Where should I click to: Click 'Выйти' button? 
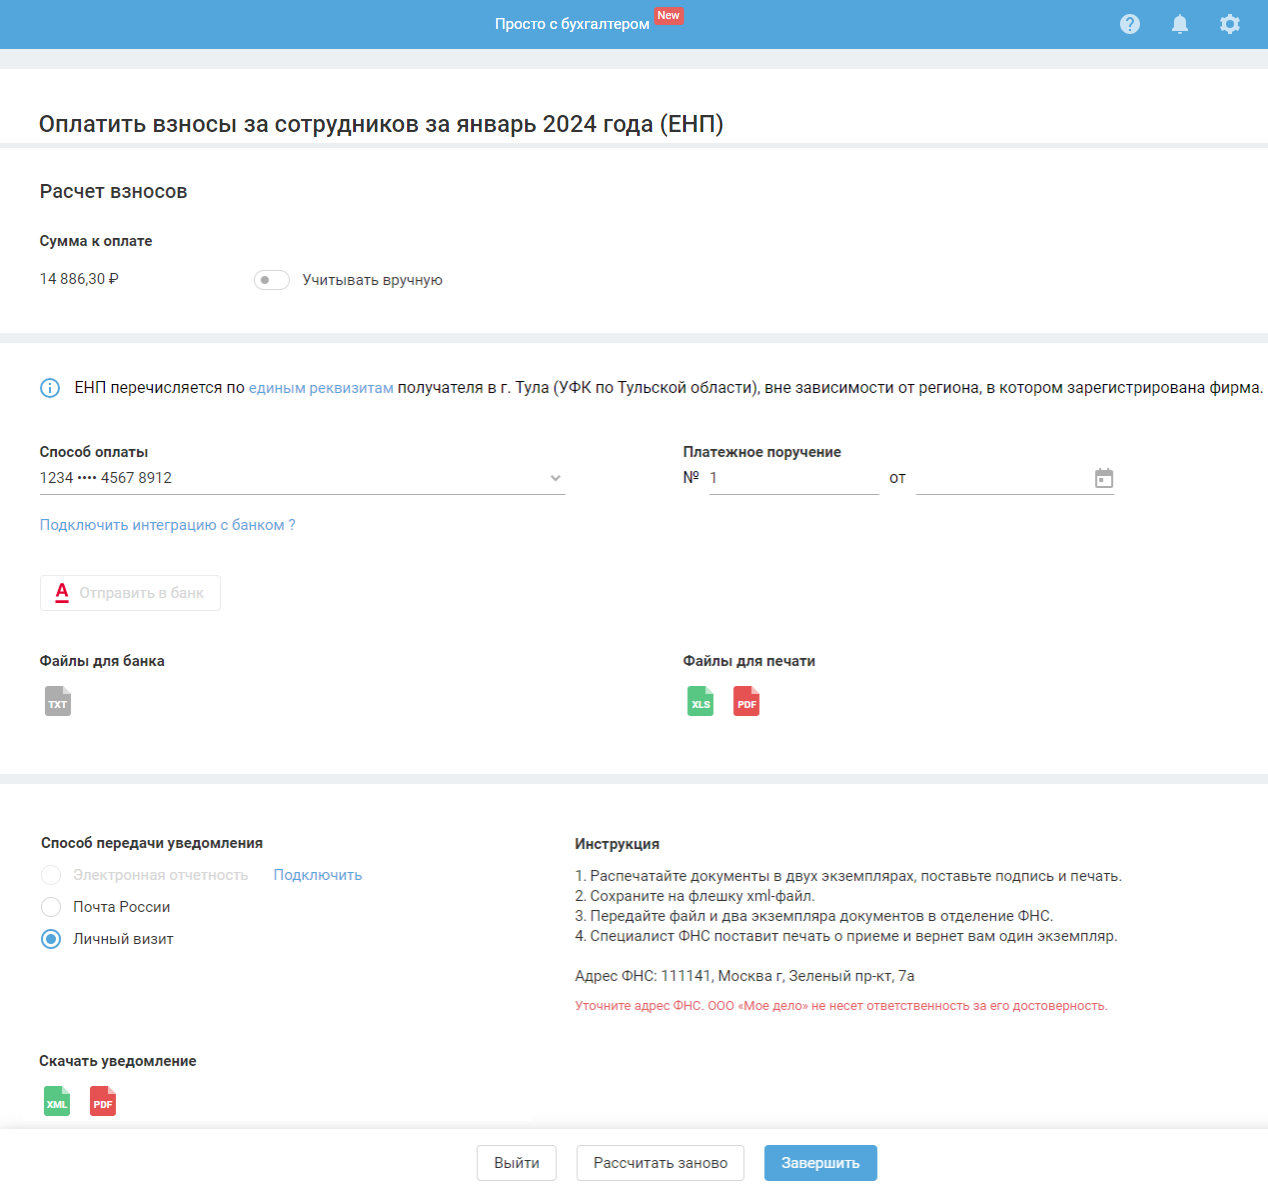click(517, 1163)
